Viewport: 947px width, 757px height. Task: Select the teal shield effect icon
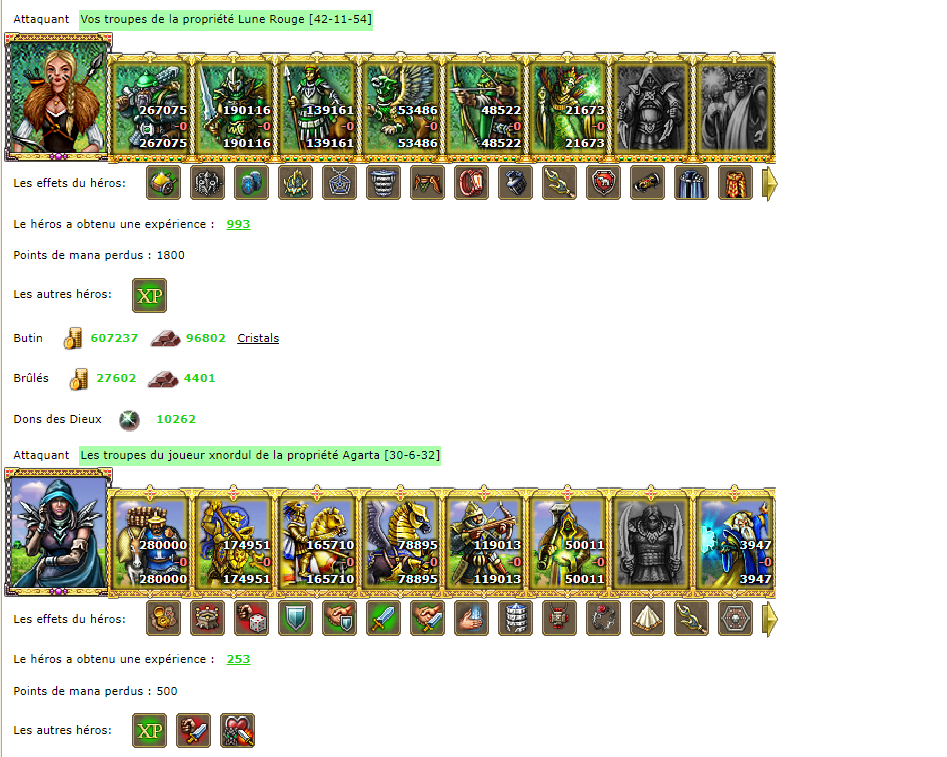[295, 619]
